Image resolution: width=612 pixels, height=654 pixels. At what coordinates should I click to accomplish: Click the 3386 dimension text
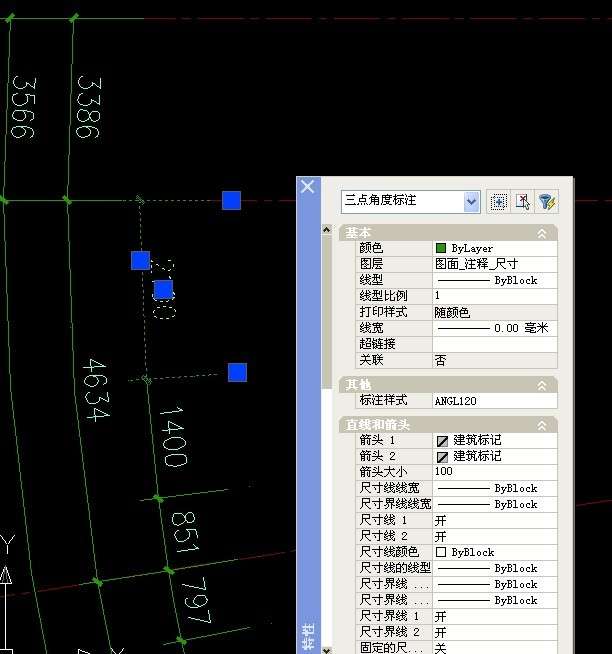(88, 107)
